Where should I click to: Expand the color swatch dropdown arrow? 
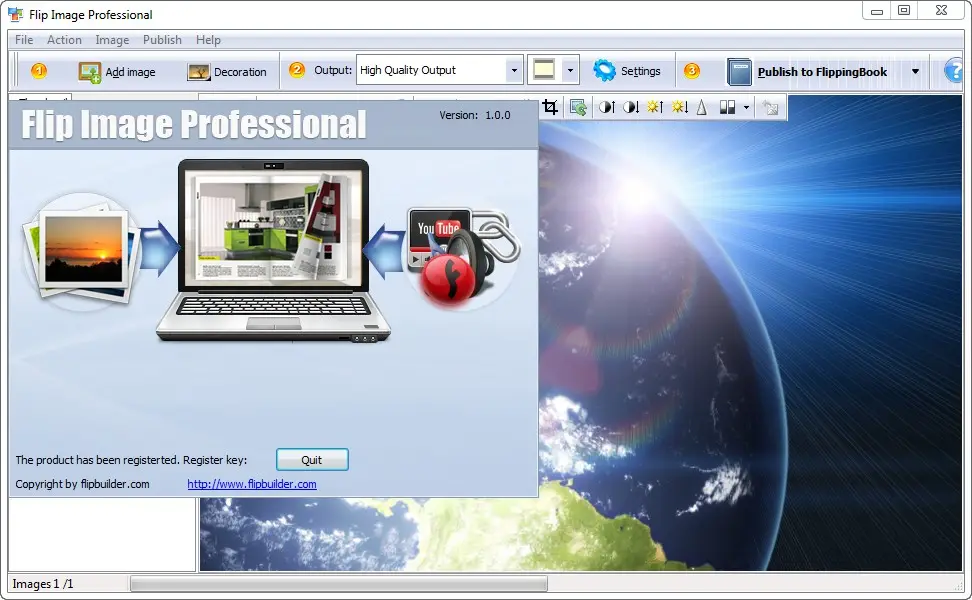click(570, 70)
